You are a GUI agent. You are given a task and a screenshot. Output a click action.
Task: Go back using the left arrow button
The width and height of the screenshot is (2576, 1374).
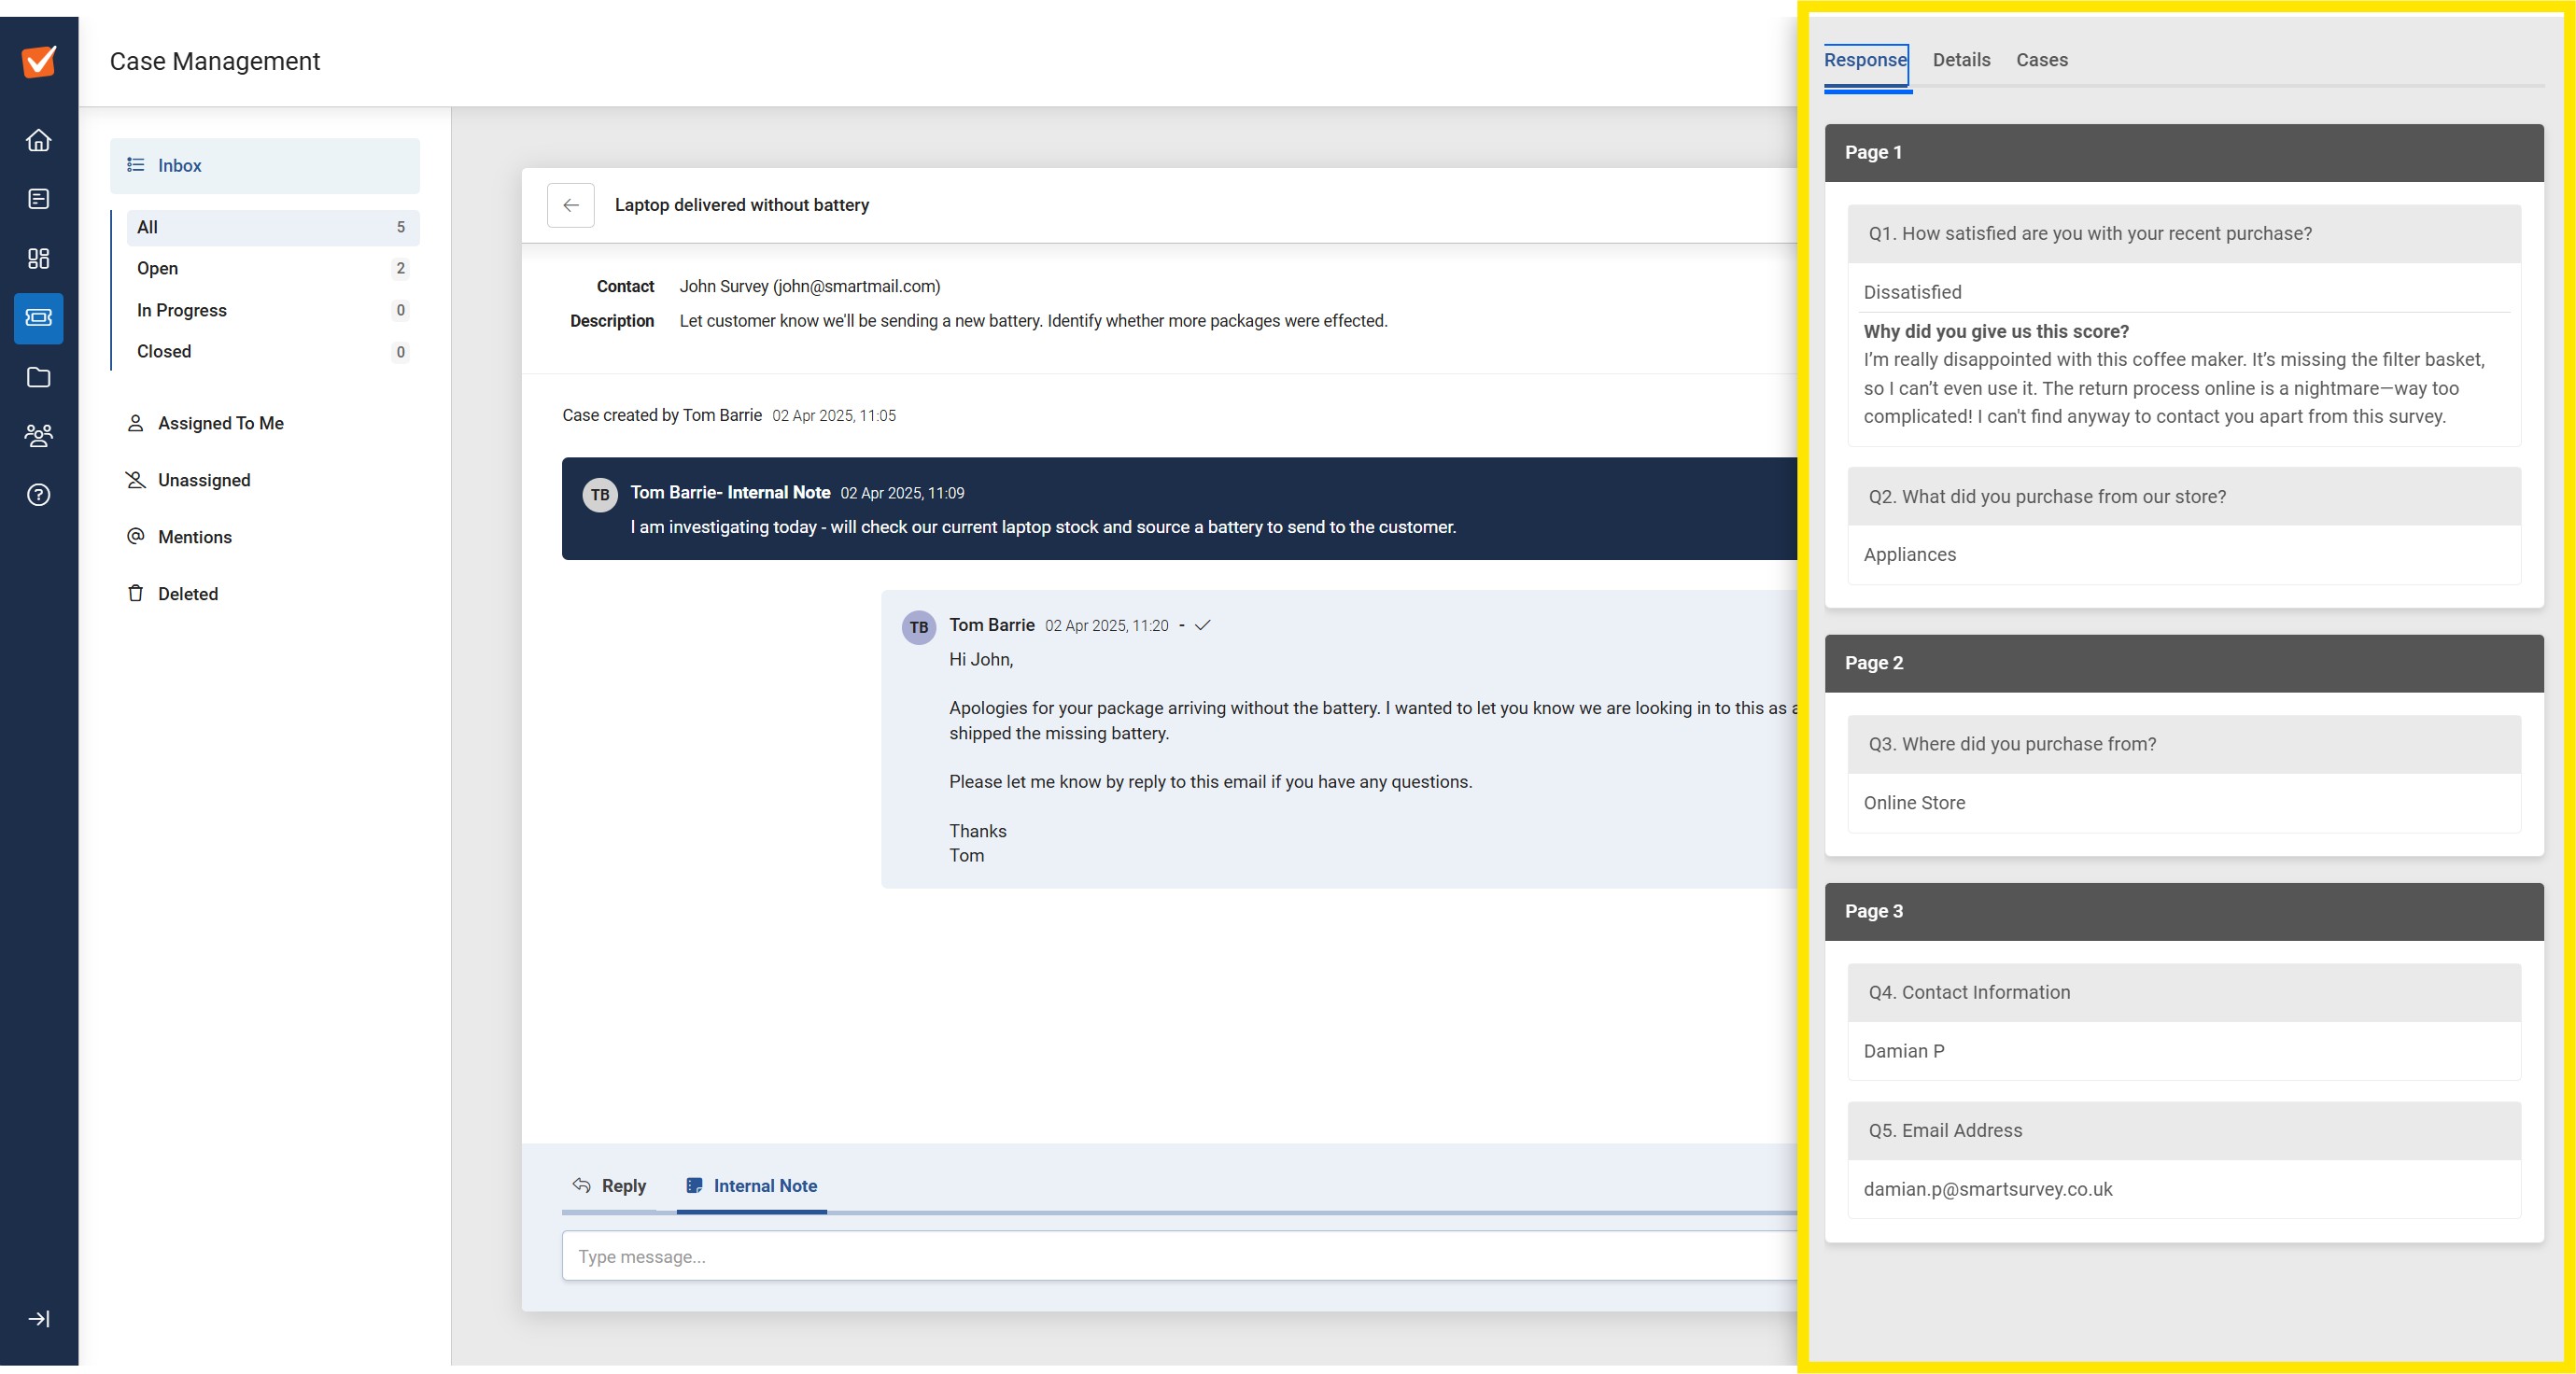click(571, 205)
